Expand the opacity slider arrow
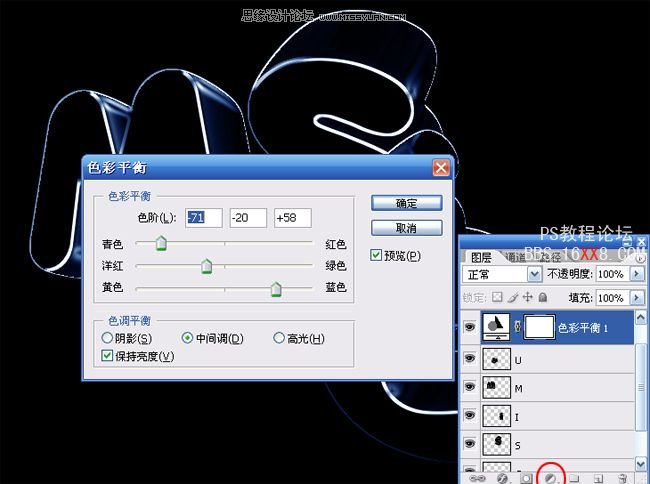 pos(635,274)
